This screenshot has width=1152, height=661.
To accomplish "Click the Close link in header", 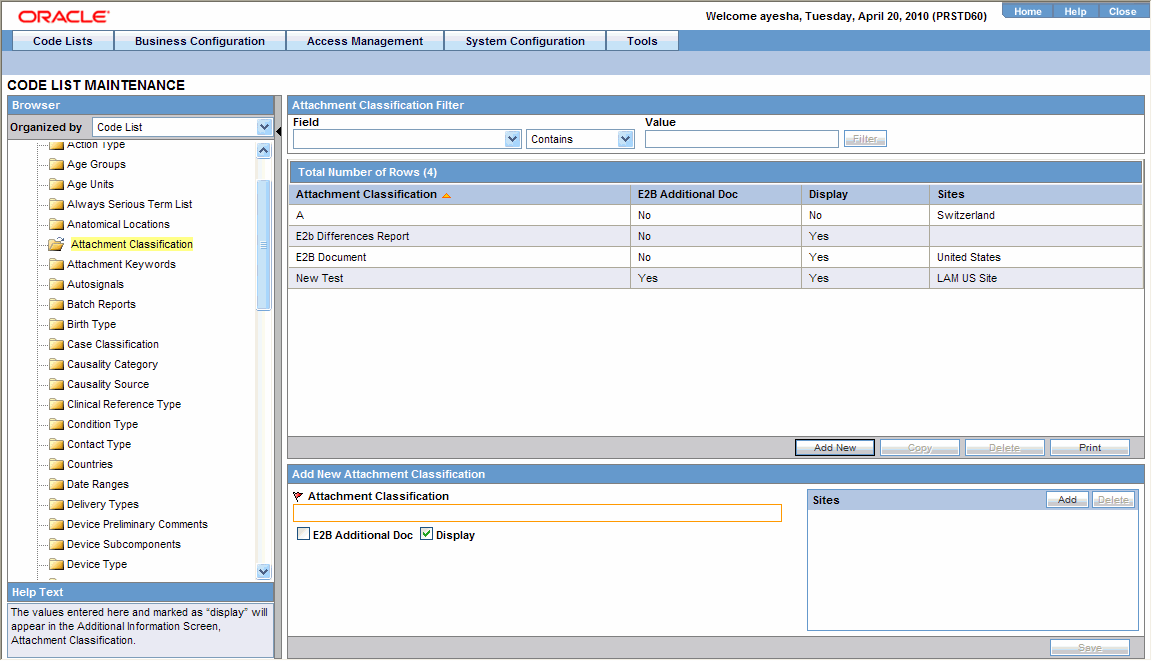I will (1123, 12).
